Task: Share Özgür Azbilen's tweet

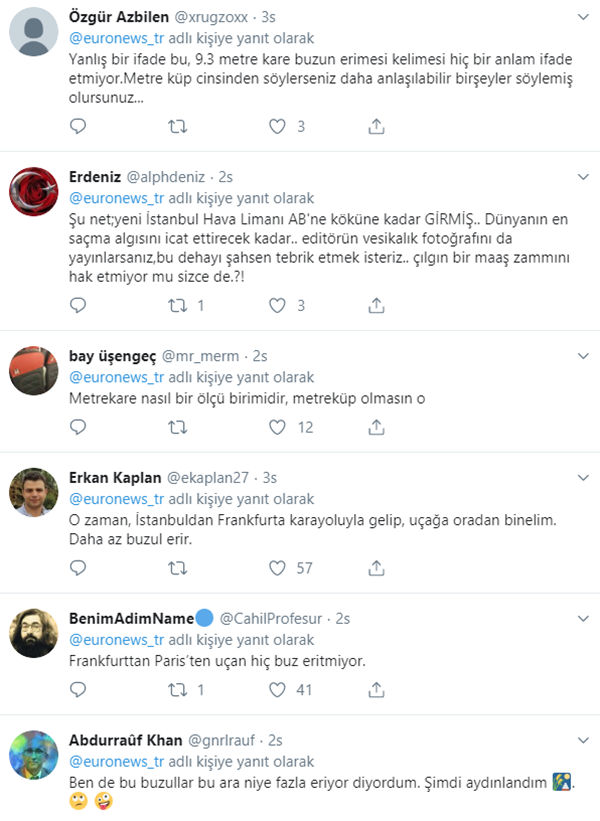Action: pyautogui.click(x=376, y=127)
